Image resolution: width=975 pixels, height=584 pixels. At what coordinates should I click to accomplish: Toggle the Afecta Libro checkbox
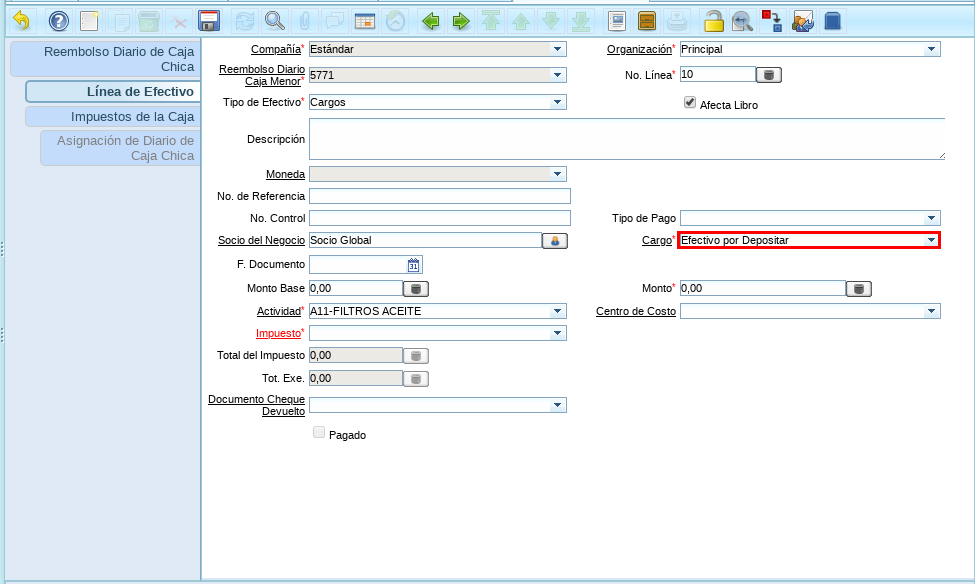690,103
